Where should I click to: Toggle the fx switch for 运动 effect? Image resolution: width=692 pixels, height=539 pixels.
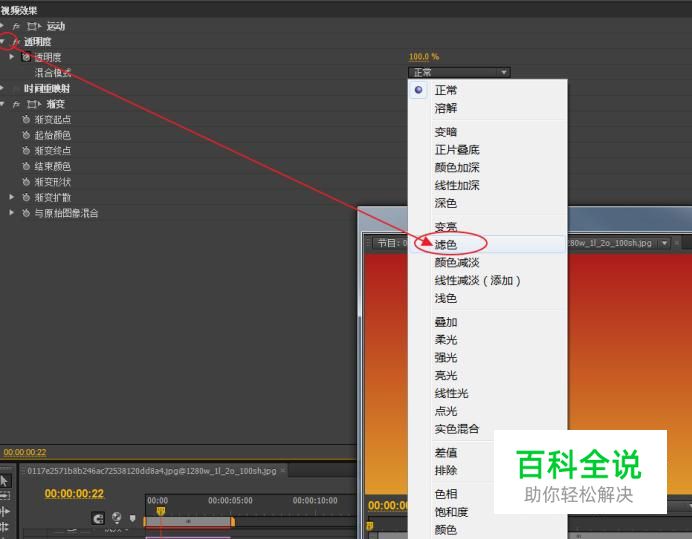(16, 26)
